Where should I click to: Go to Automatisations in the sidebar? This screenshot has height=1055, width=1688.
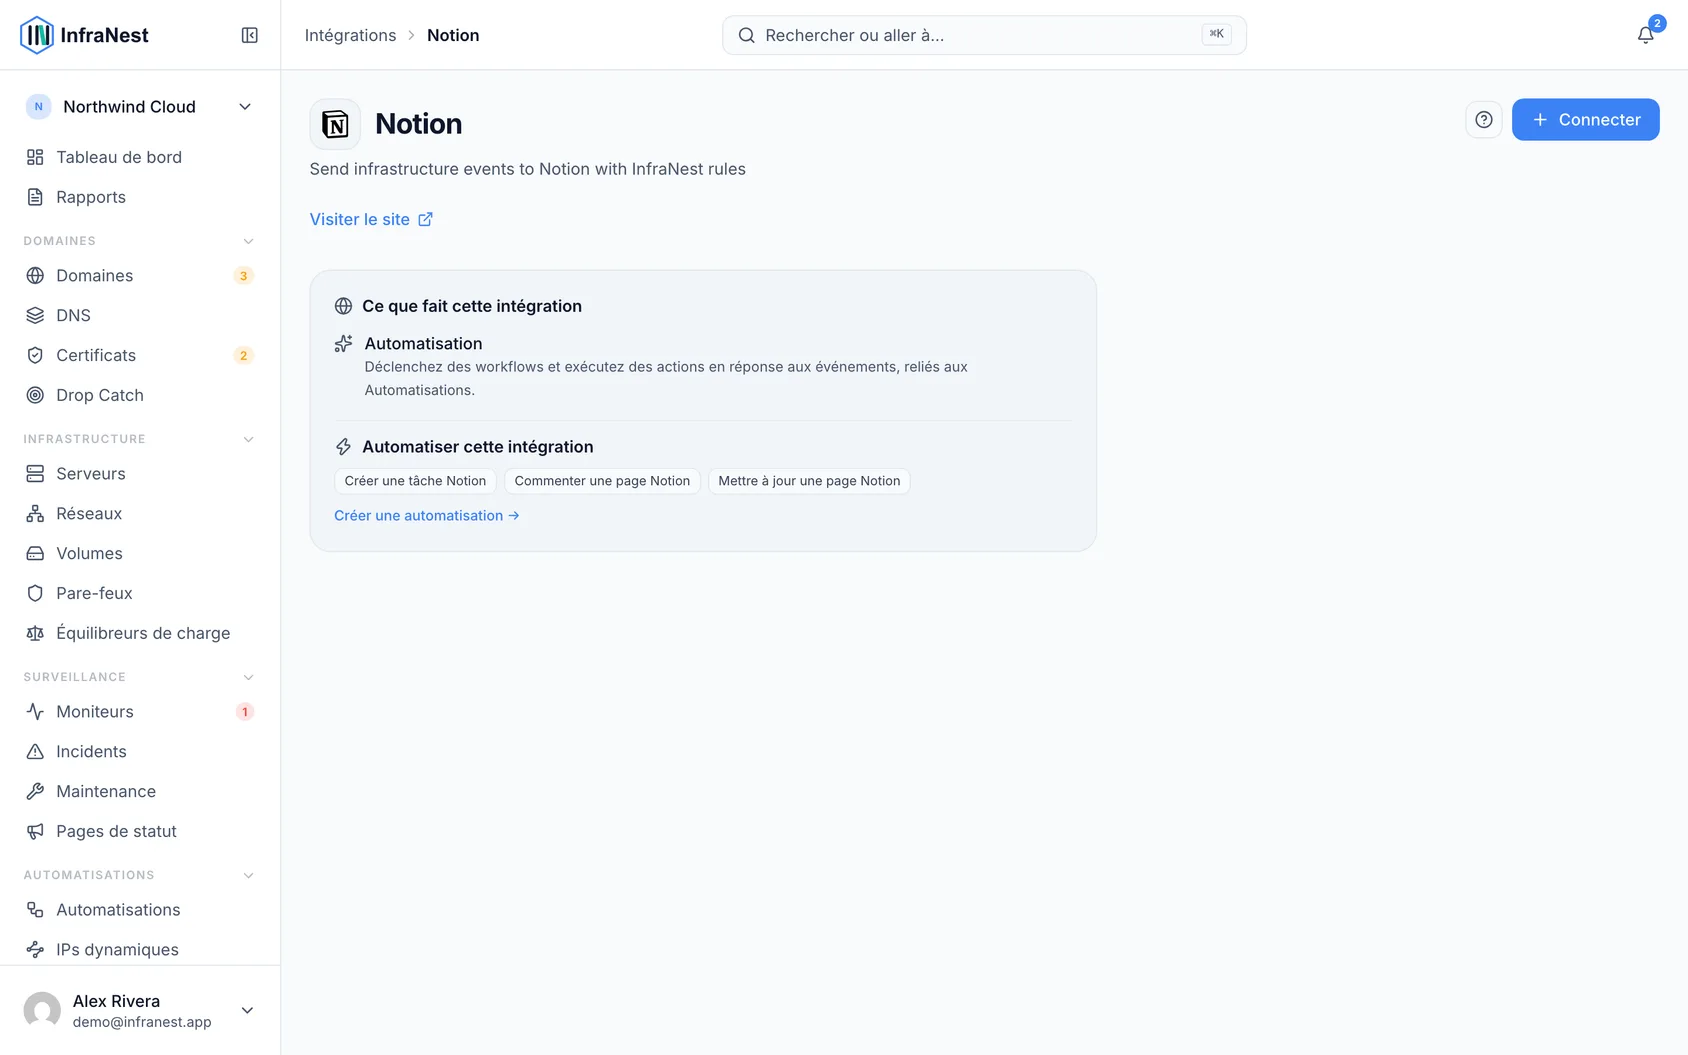(x=140, y=909)
